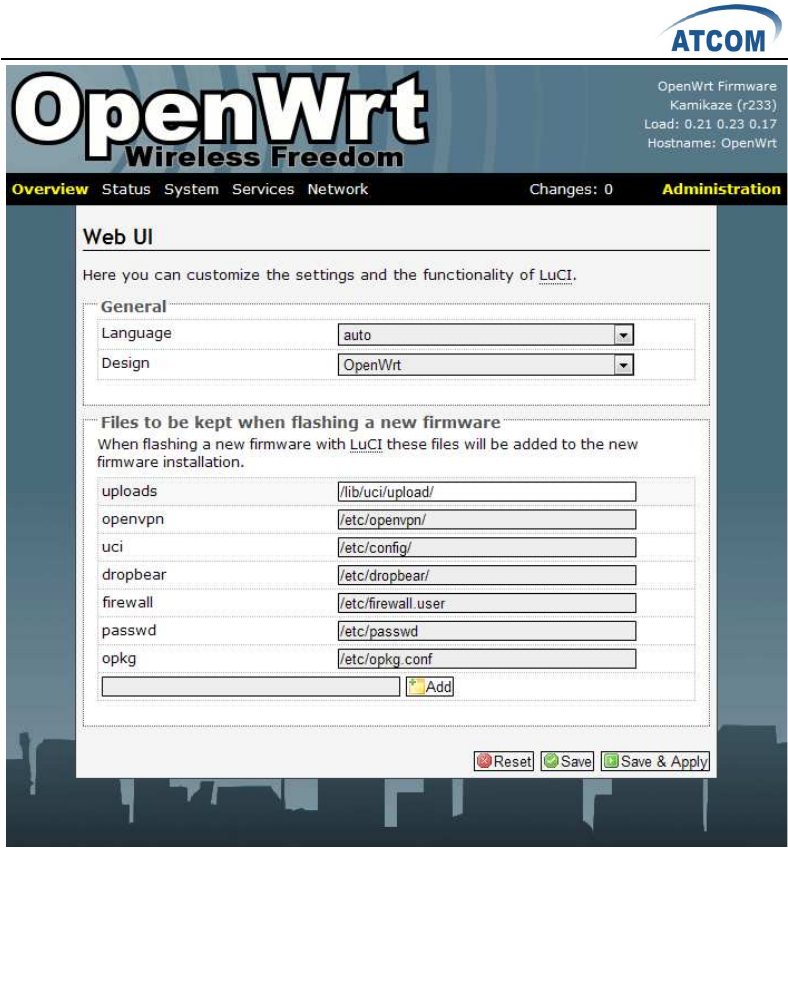
Task: Click the uci label
Action: [x=112, y=547]
